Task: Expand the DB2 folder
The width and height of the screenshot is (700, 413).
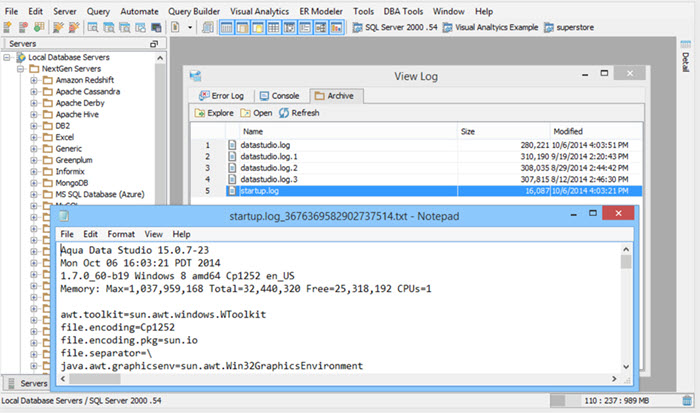Action: (34, 126)
